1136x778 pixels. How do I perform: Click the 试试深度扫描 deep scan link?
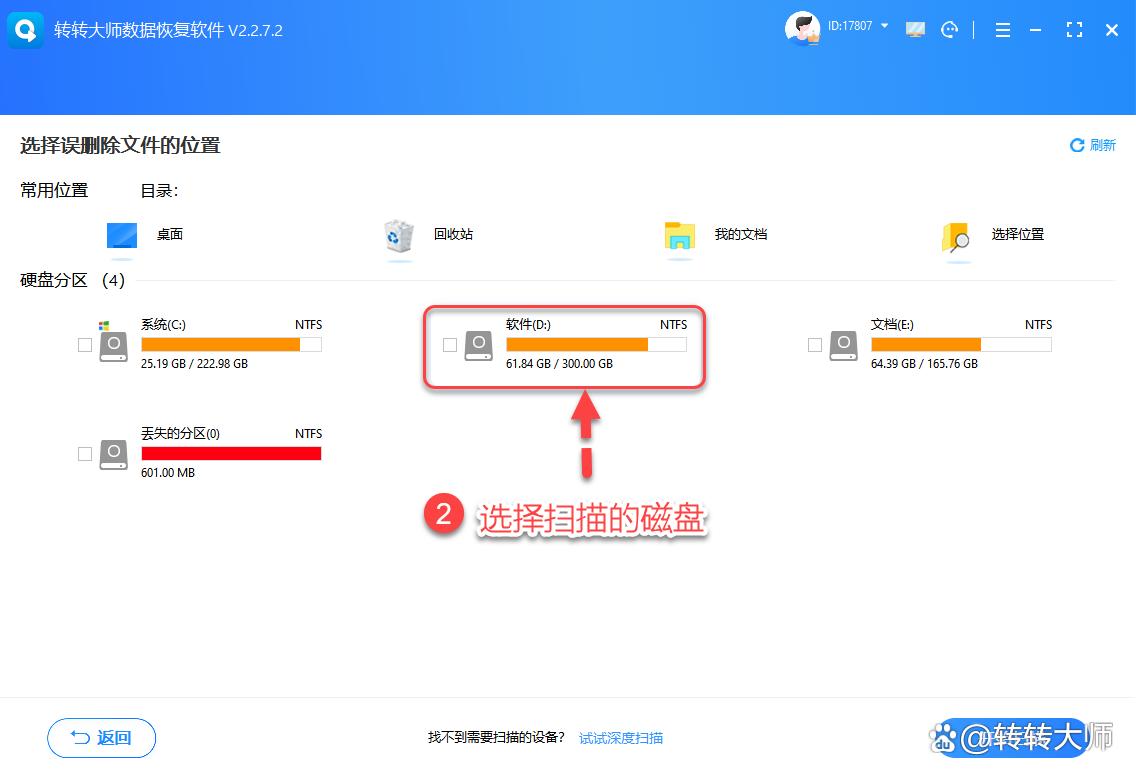[x=621, y=738]
